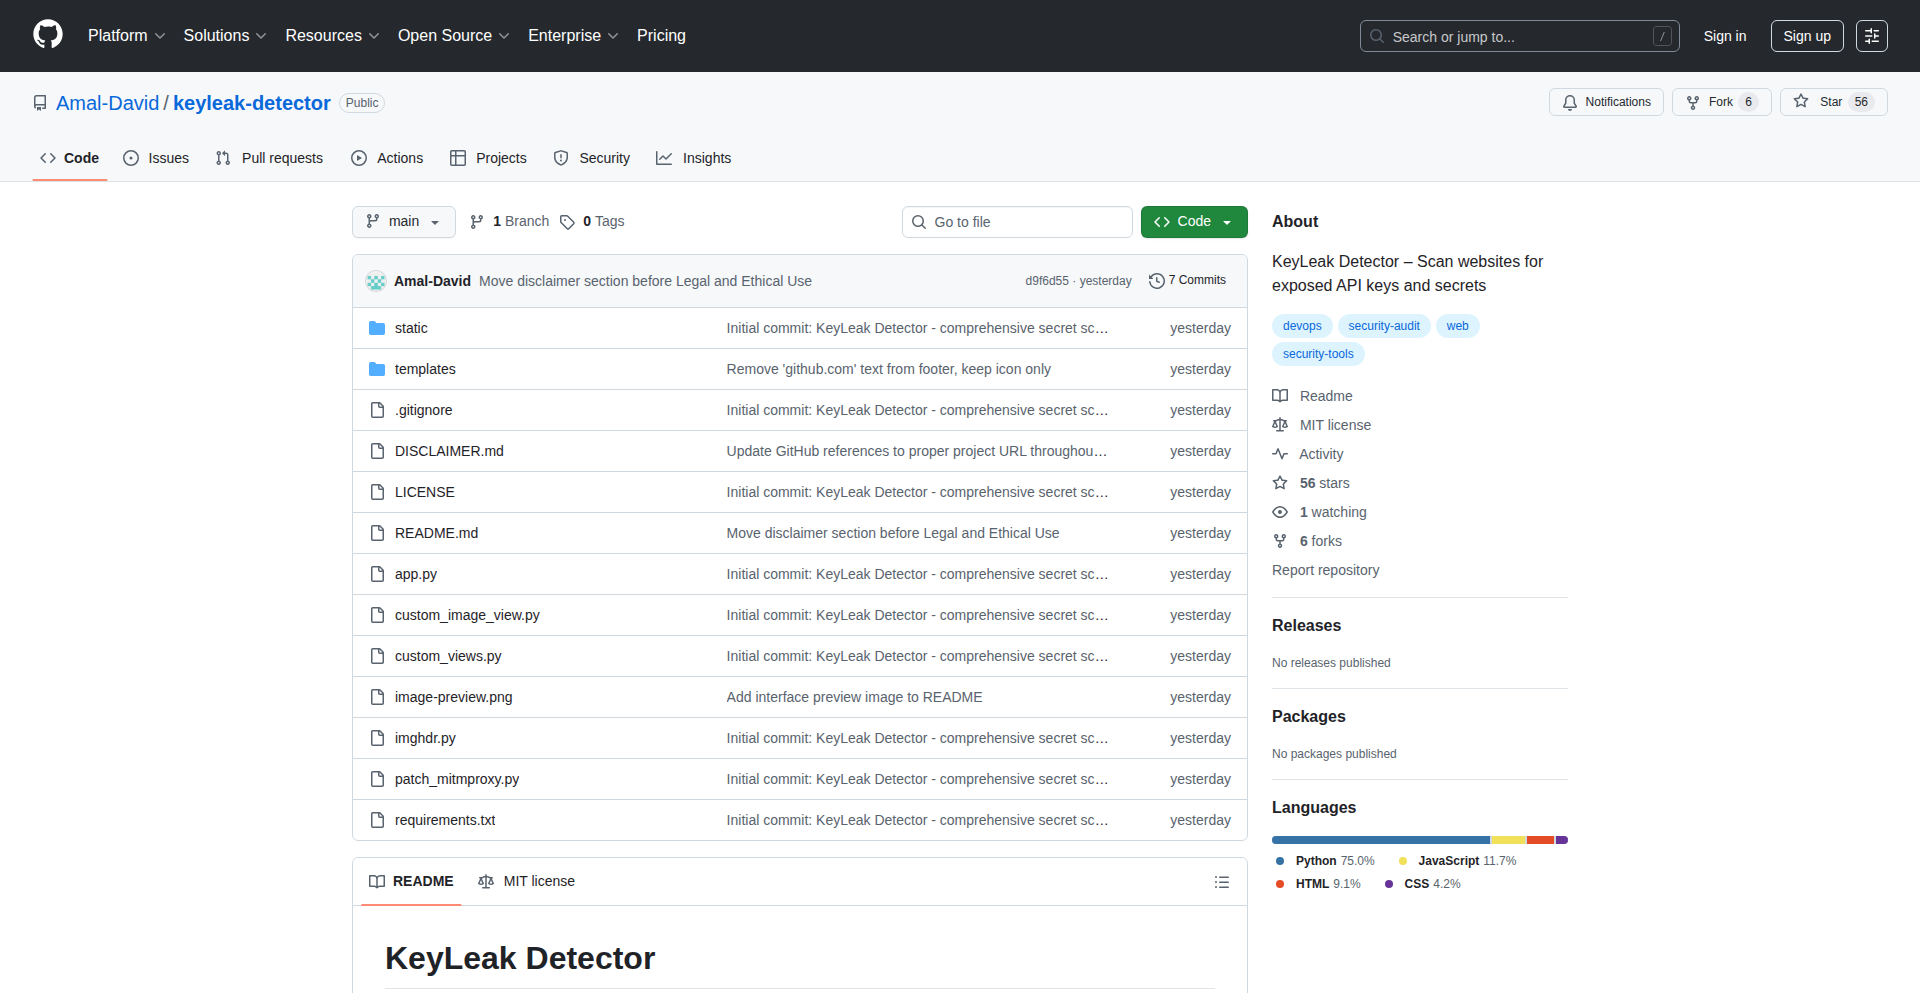Click the Notifications bell button
Viewport: 1920px width, 993px height.
pyautogui.click(x=1606, y=102)
